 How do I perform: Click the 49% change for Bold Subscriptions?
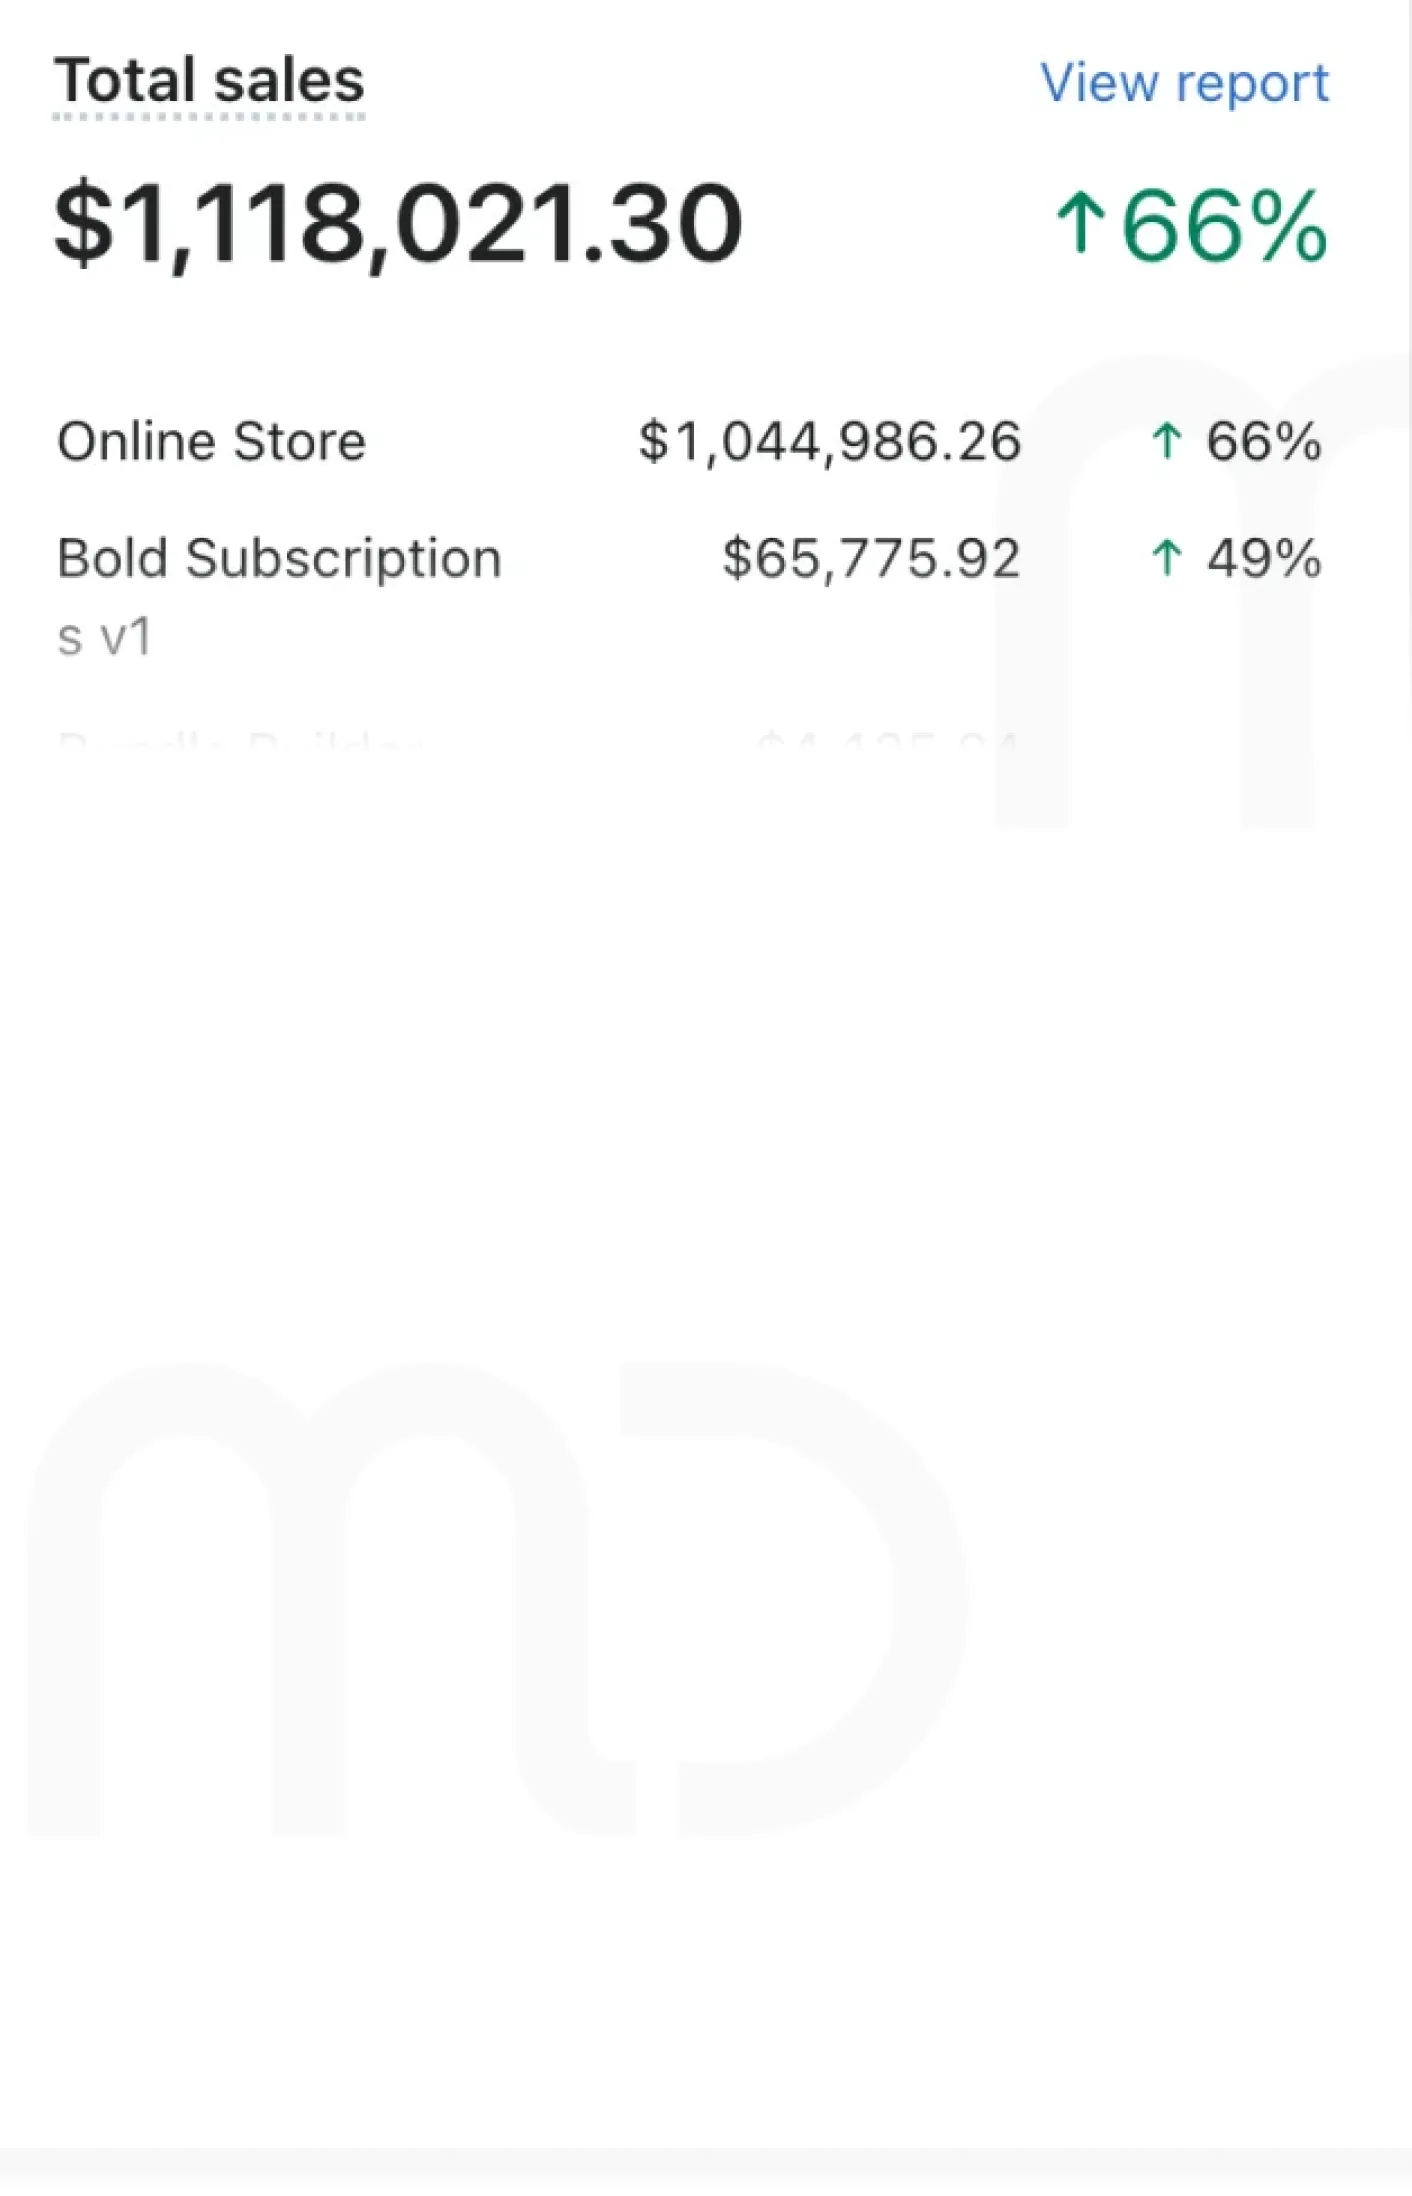[x=1264, y=558]
